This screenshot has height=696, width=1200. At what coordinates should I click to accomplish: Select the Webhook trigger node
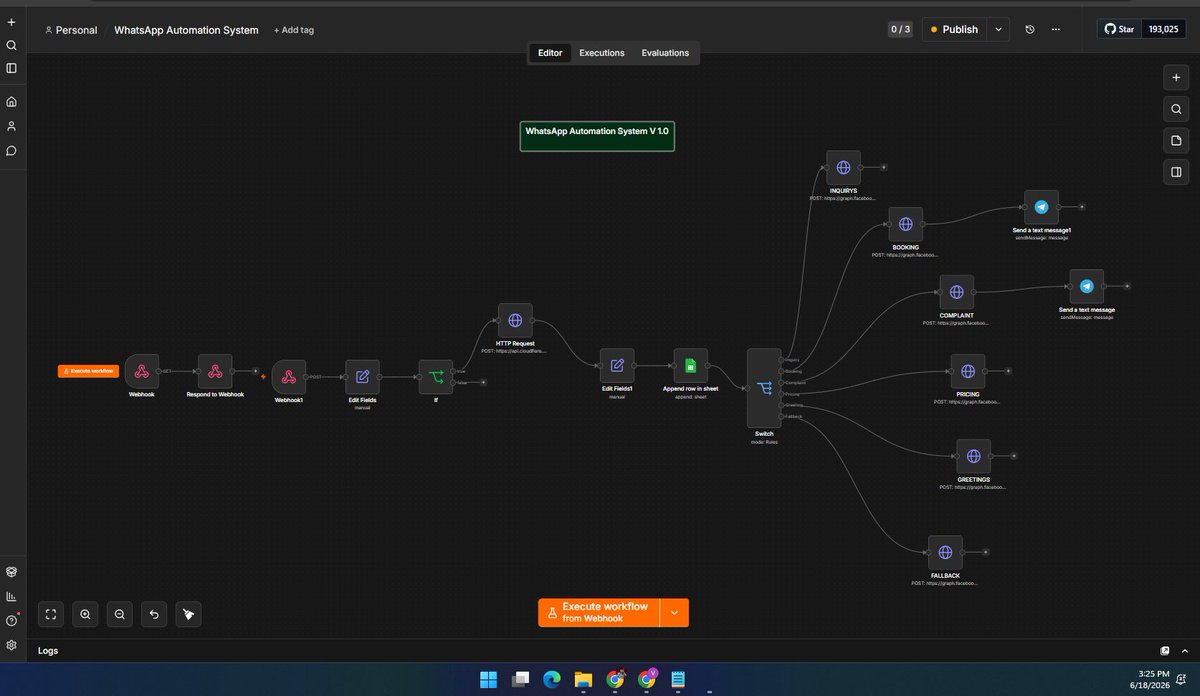(142, 371)
